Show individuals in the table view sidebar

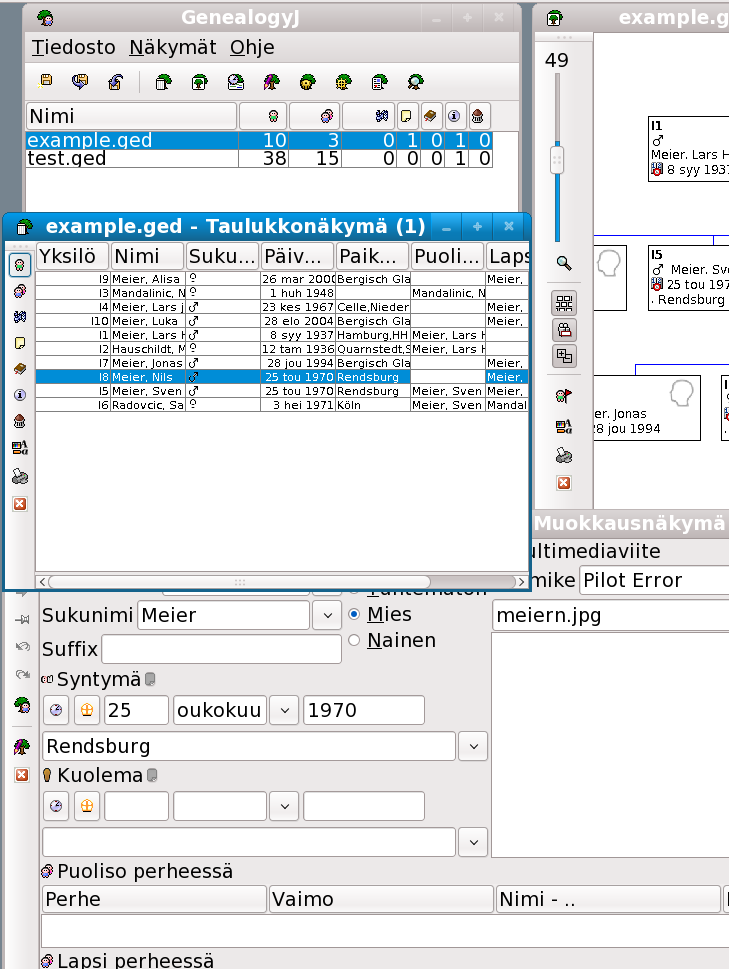point(19,265)
